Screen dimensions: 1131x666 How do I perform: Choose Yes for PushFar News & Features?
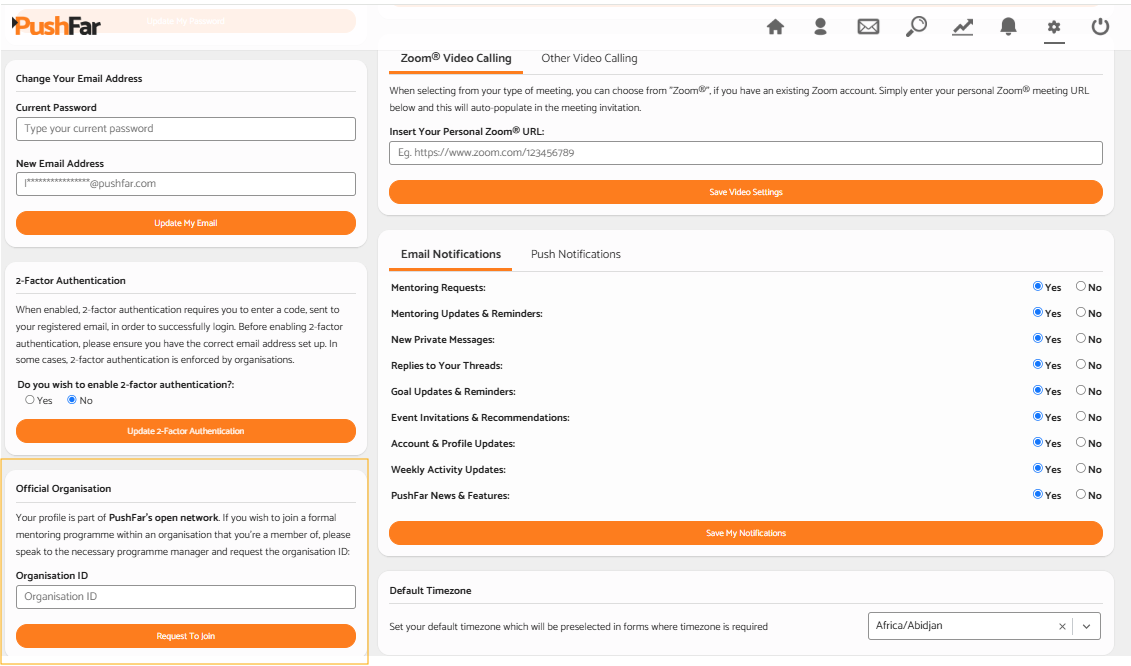tap(1037, 494)
